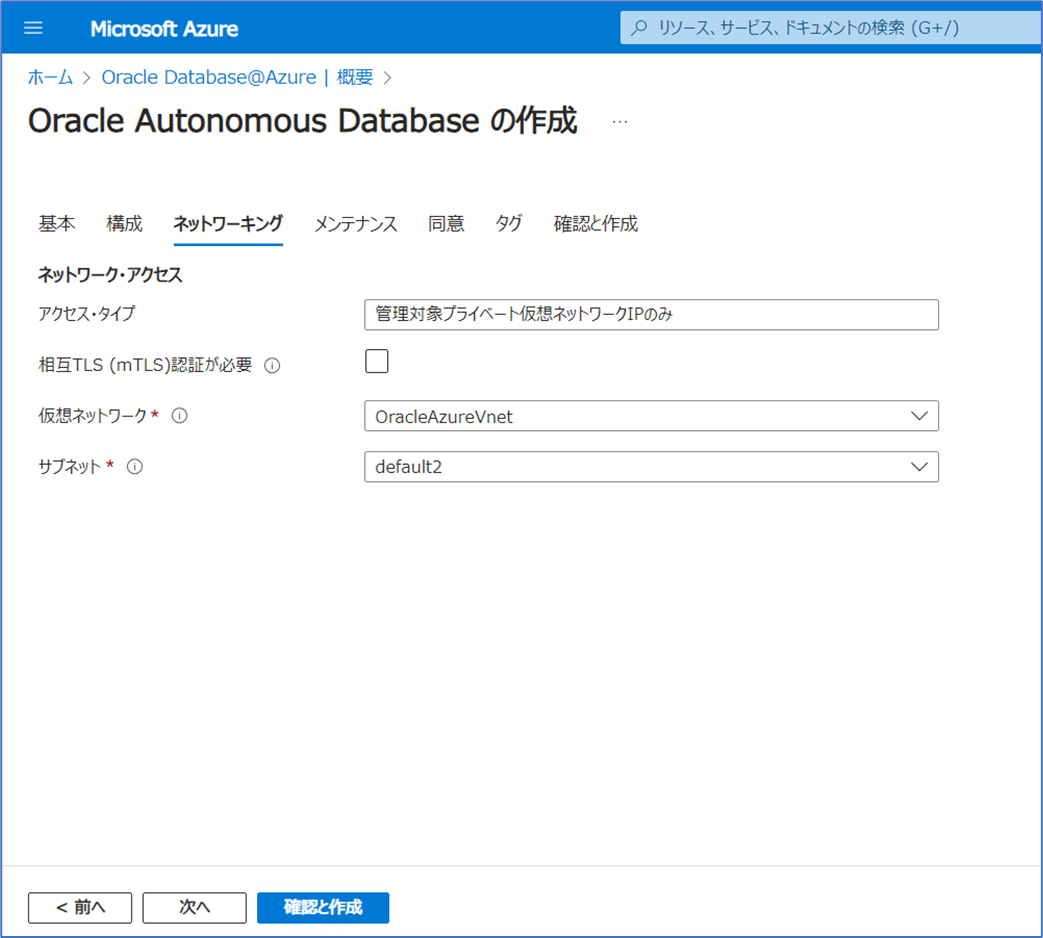The width and height of the screenshot is (1043, 938).
Task: Click the アクセス・タイプ field
Action: click(x=651, y=315)
